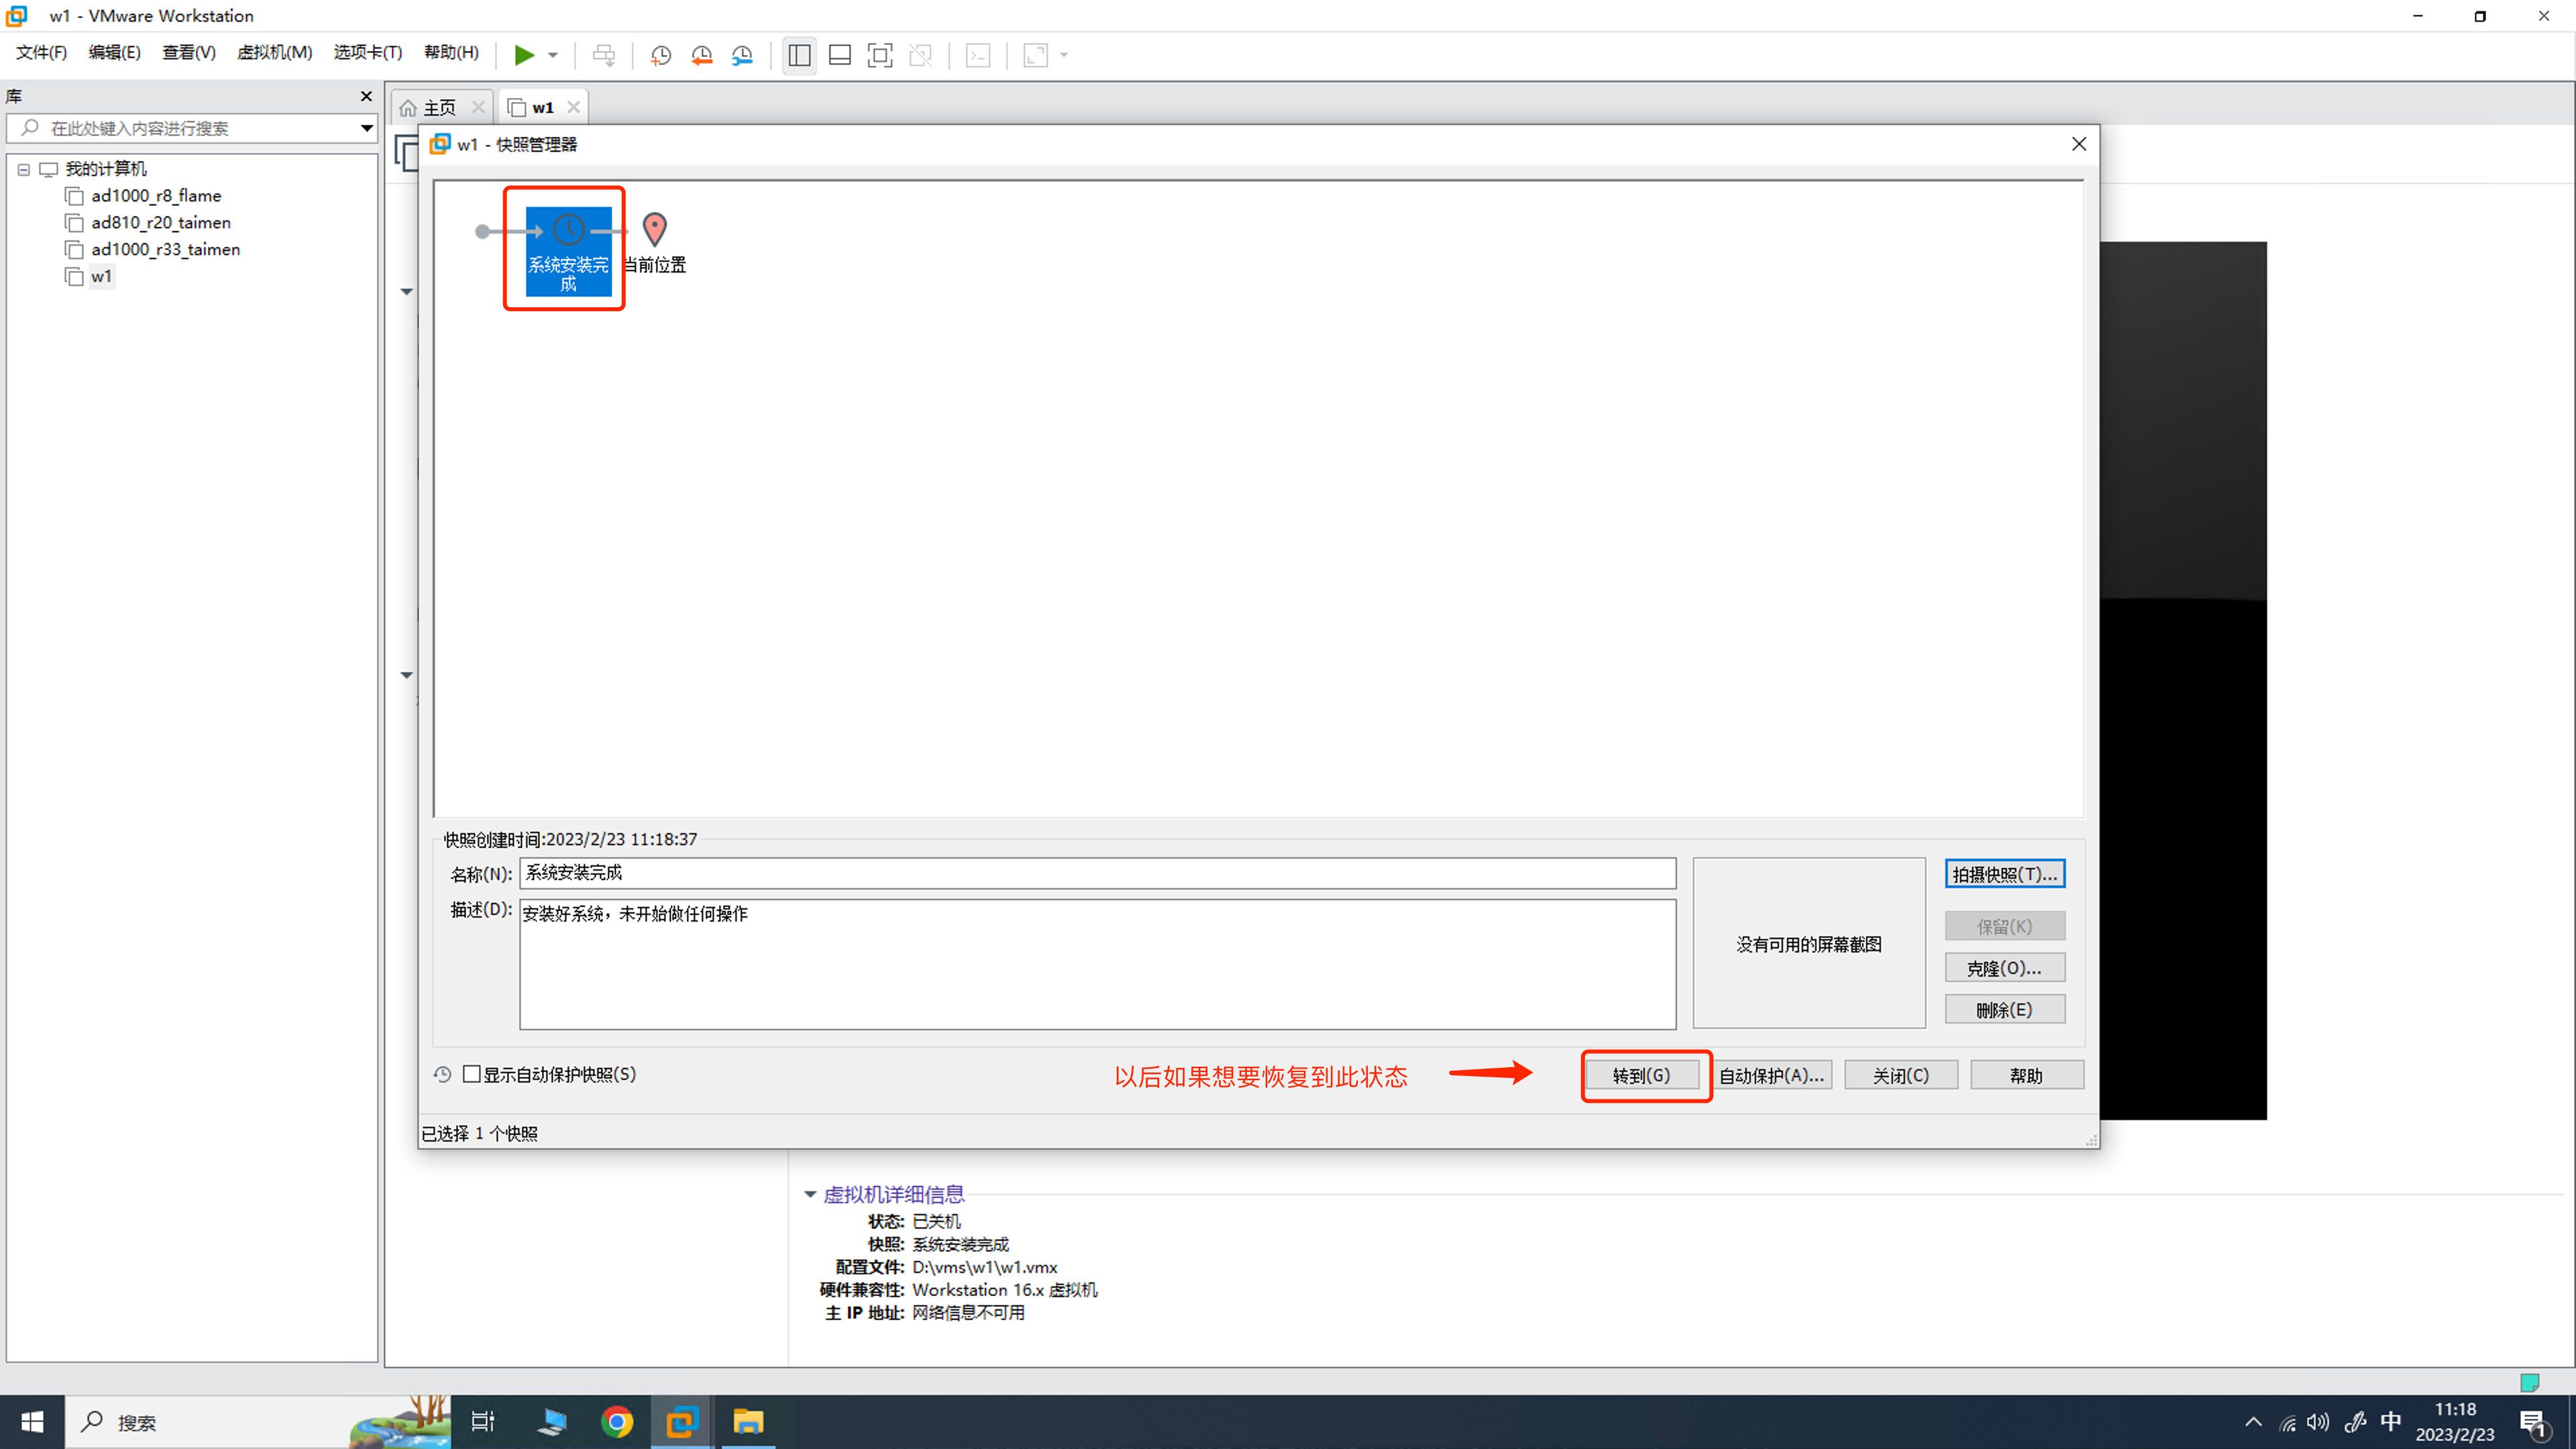2576x1449 pixels.
Task: Click the 当前位置 location pin marker
Action: pyautogui.click(x=654, y=230)
